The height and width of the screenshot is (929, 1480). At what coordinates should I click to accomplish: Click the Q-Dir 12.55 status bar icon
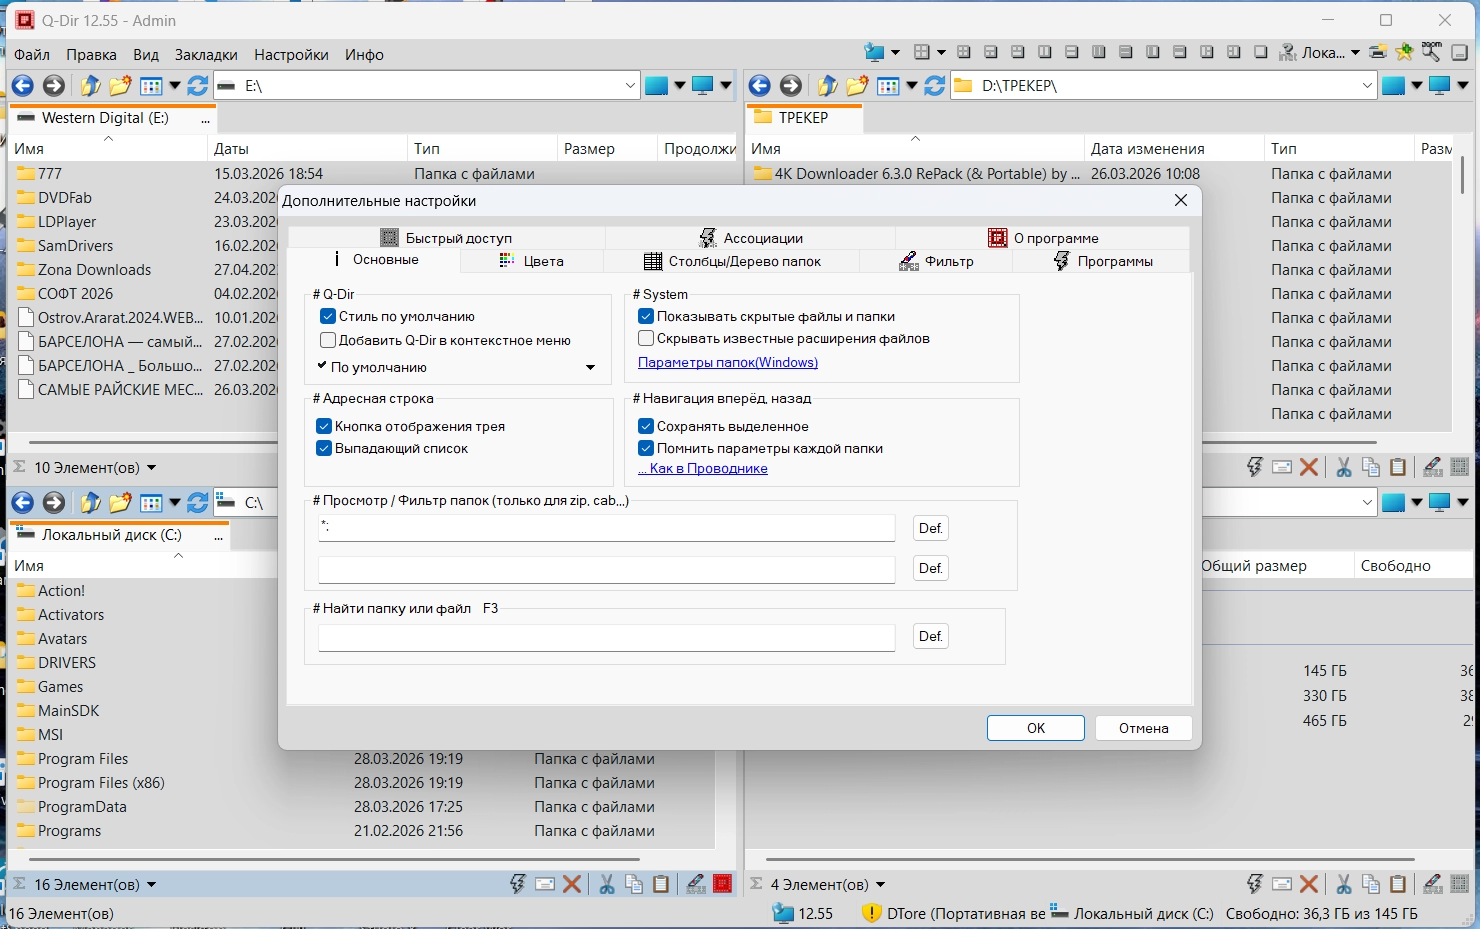pos(783,913)
